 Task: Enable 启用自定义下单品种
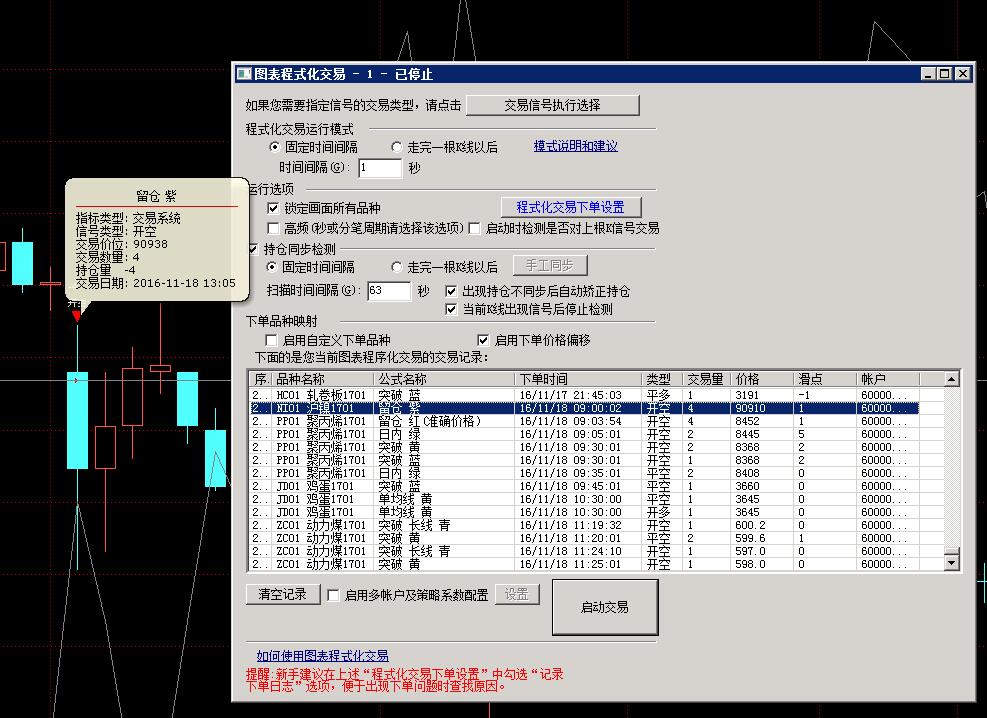pos(271,340)
